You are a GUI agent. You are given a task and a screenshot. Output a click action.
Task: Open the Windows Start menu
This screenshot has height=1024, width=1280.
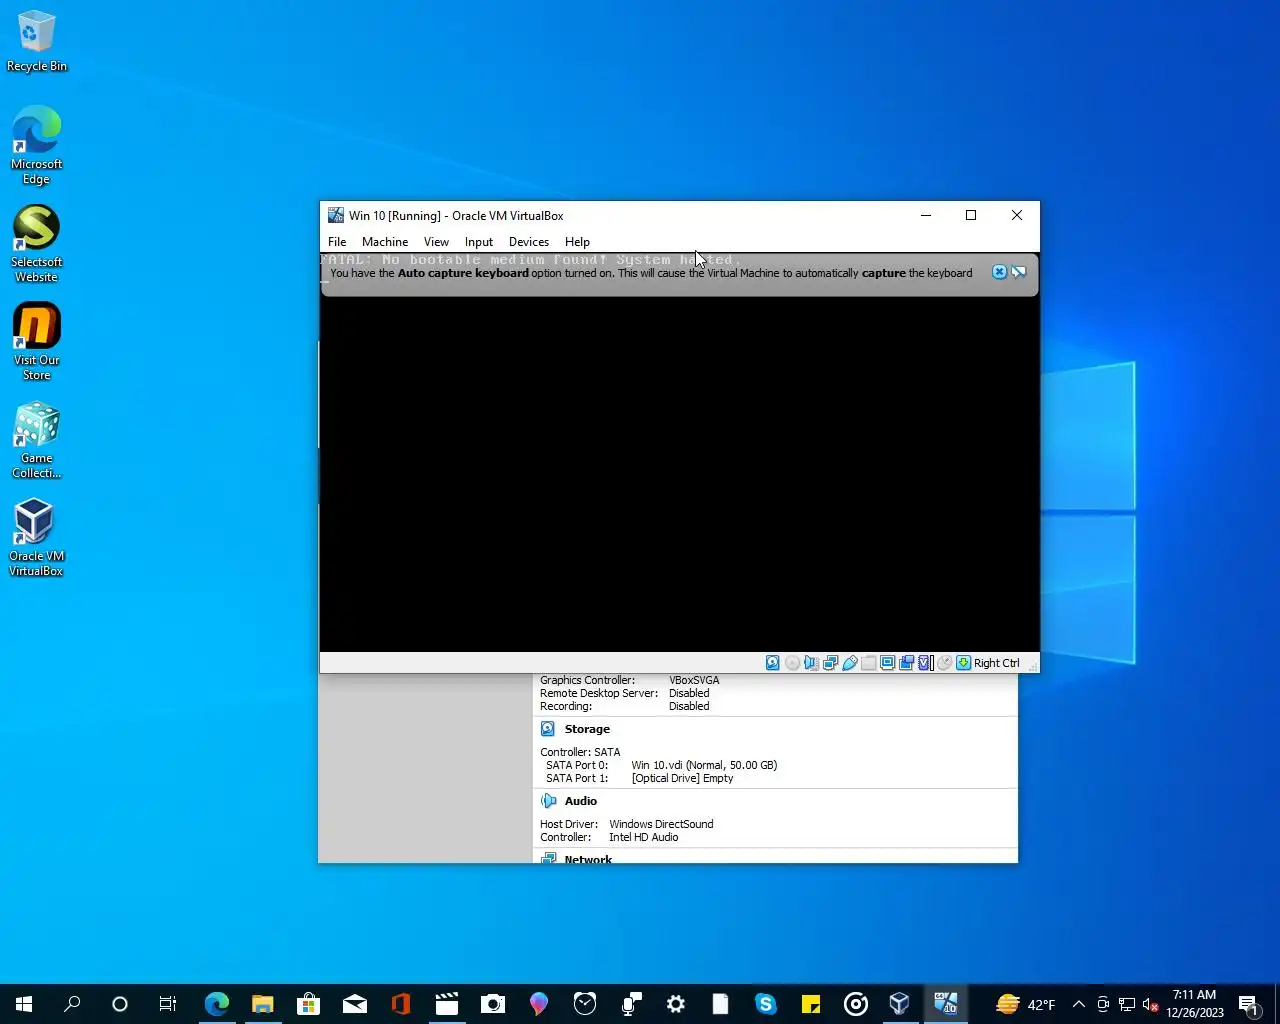coord(24,1004)
